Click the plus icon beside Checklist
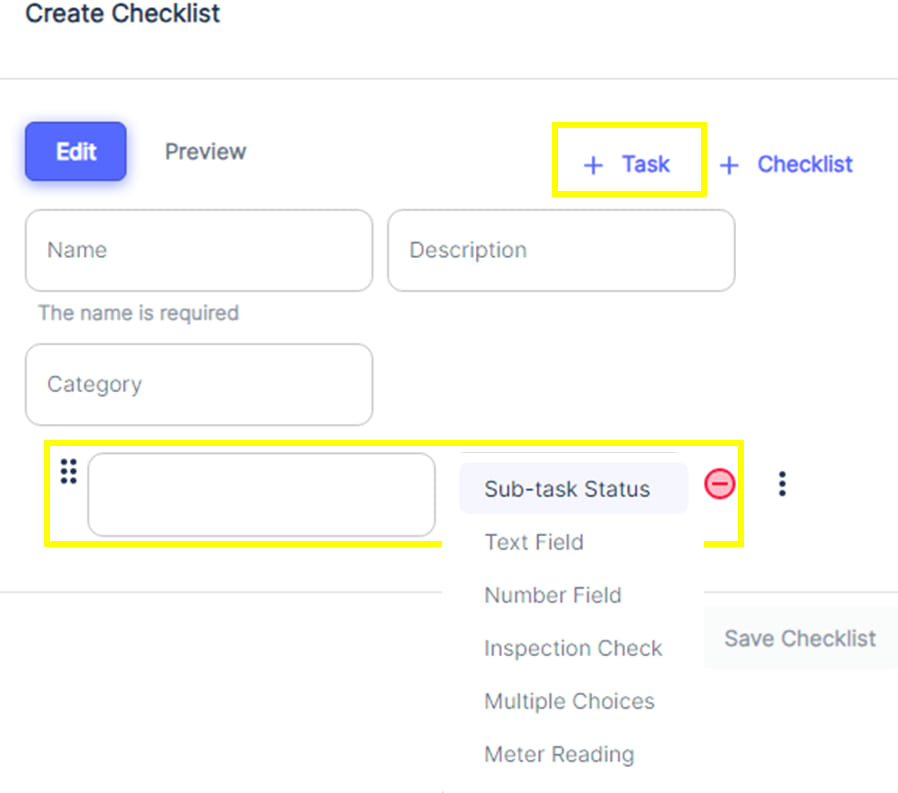Viewport: 898px width, 793px height. 730,166
